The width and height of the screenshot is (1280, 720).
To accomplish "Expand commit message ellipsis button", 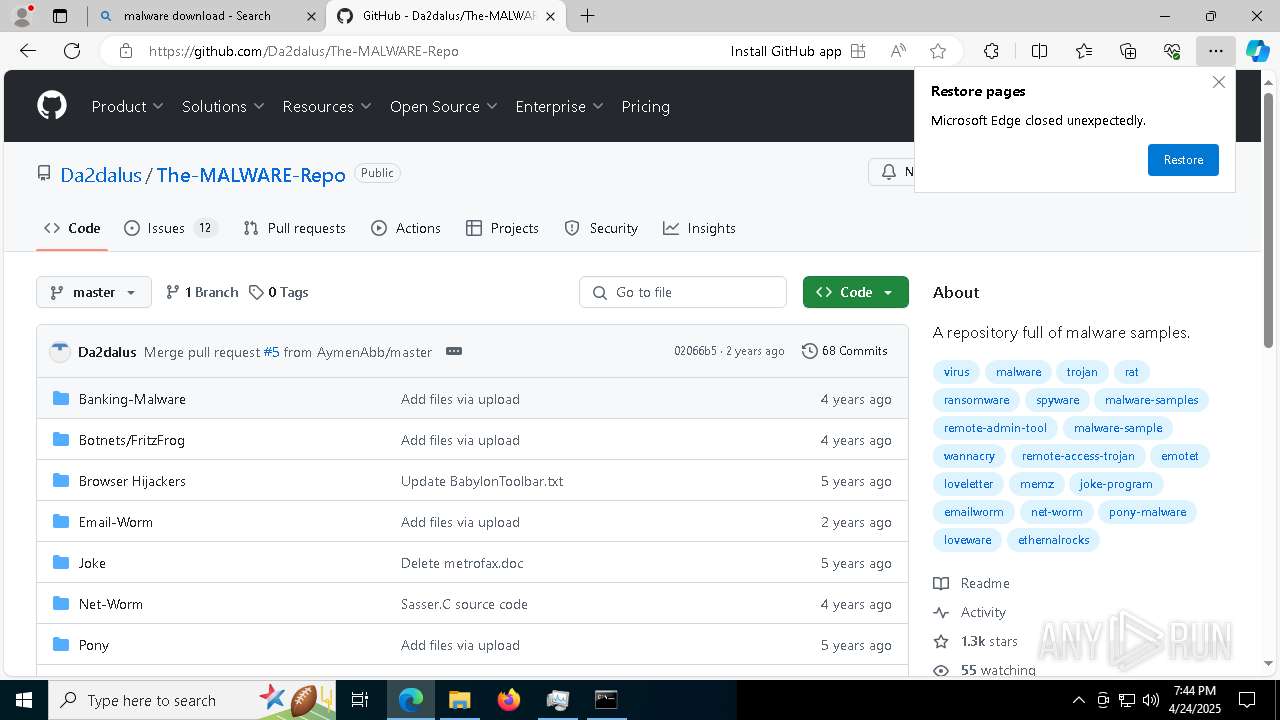I will coord(454,351).
